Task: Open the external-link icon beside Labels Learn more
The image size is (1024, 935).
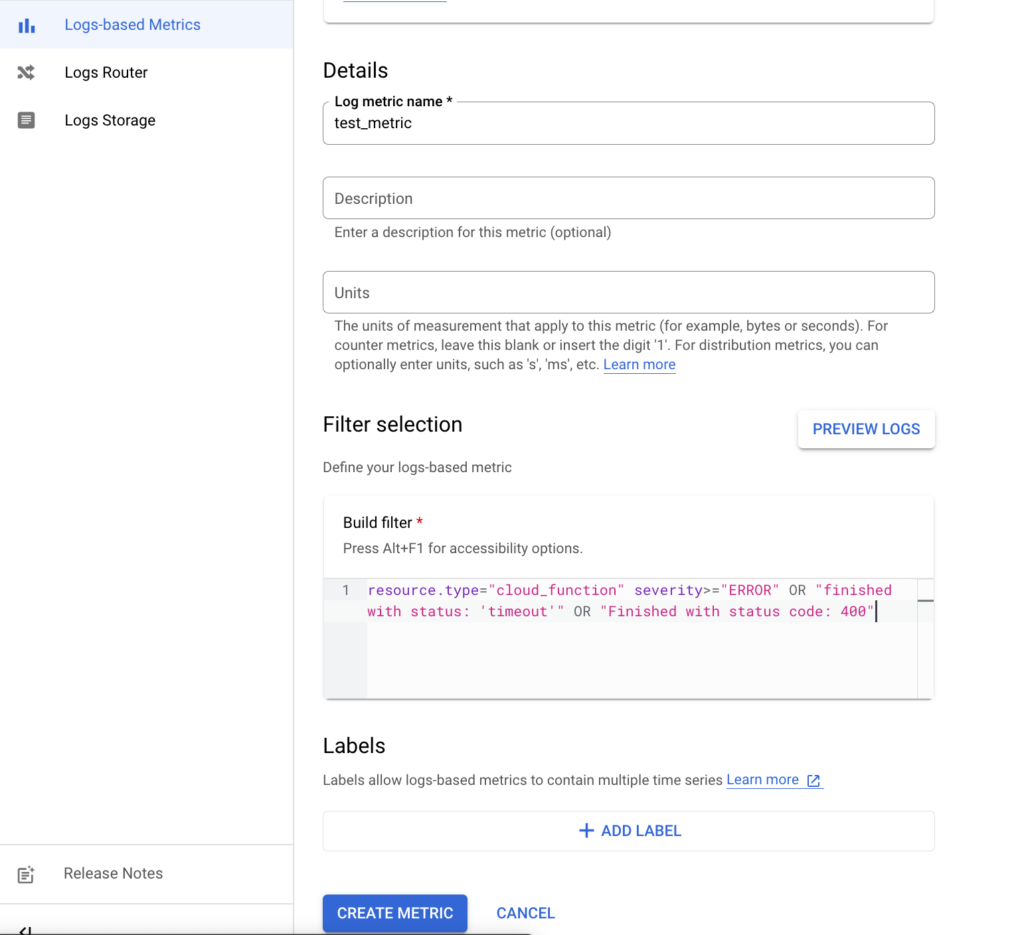Action: coord(815,780)
